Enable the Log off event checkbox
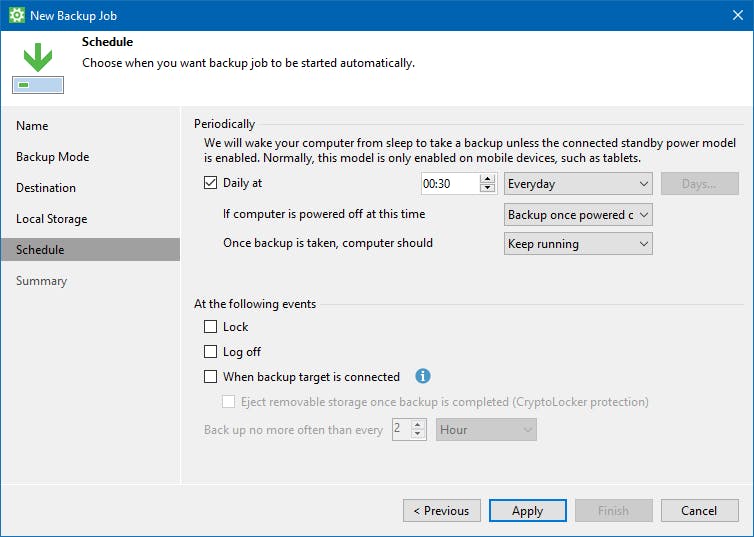The height and width of the screenshot is (537, 754). coord(210,352)
